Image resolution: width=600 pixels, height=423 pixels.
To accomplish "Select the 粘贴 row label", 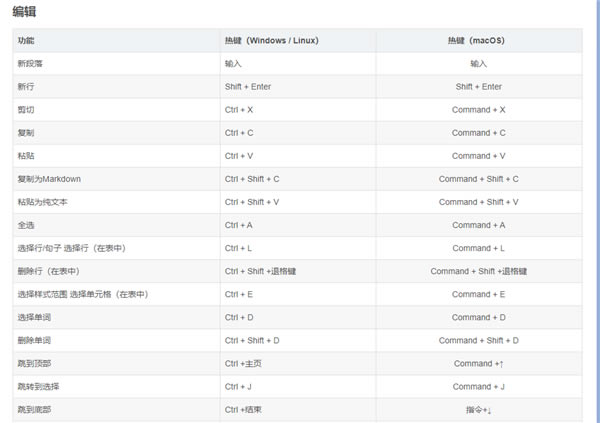I will pos(26,156).
